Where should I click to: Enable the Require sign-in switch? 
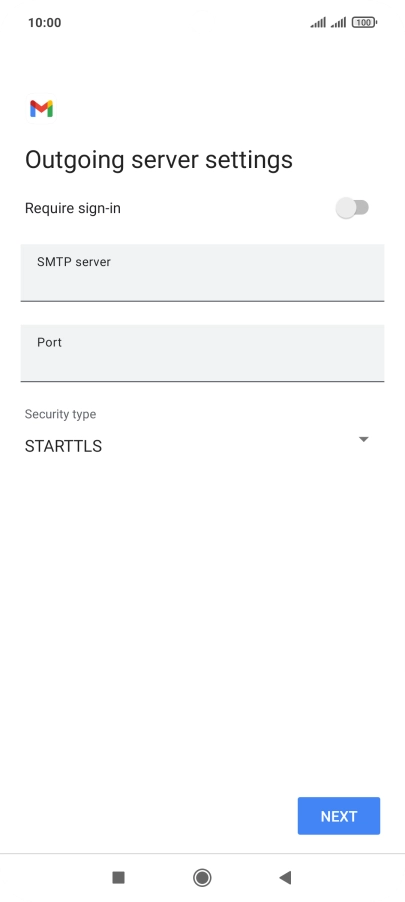tap(352, 208)
